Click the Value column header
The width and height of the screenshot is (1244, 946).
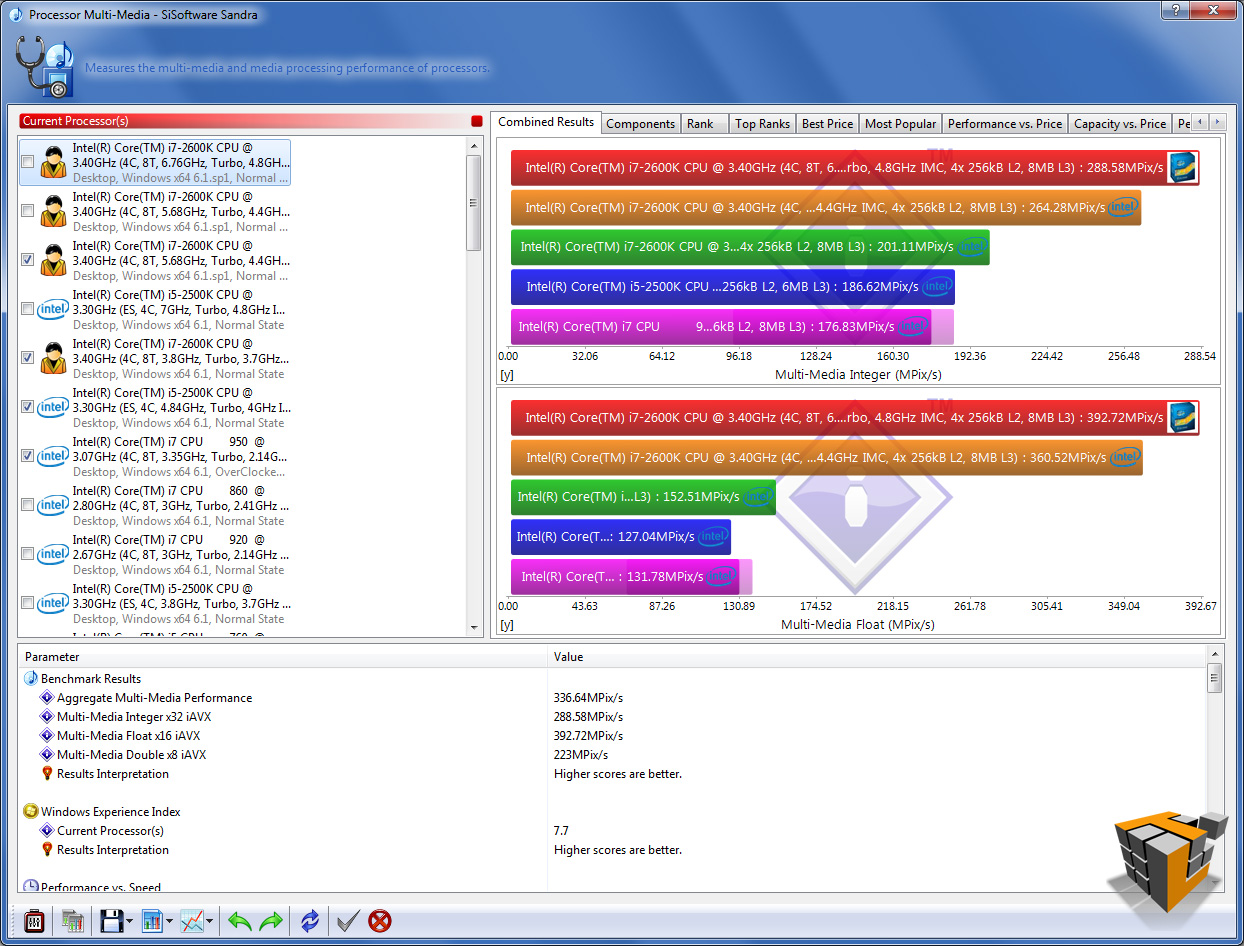click(x=877, y=657)
